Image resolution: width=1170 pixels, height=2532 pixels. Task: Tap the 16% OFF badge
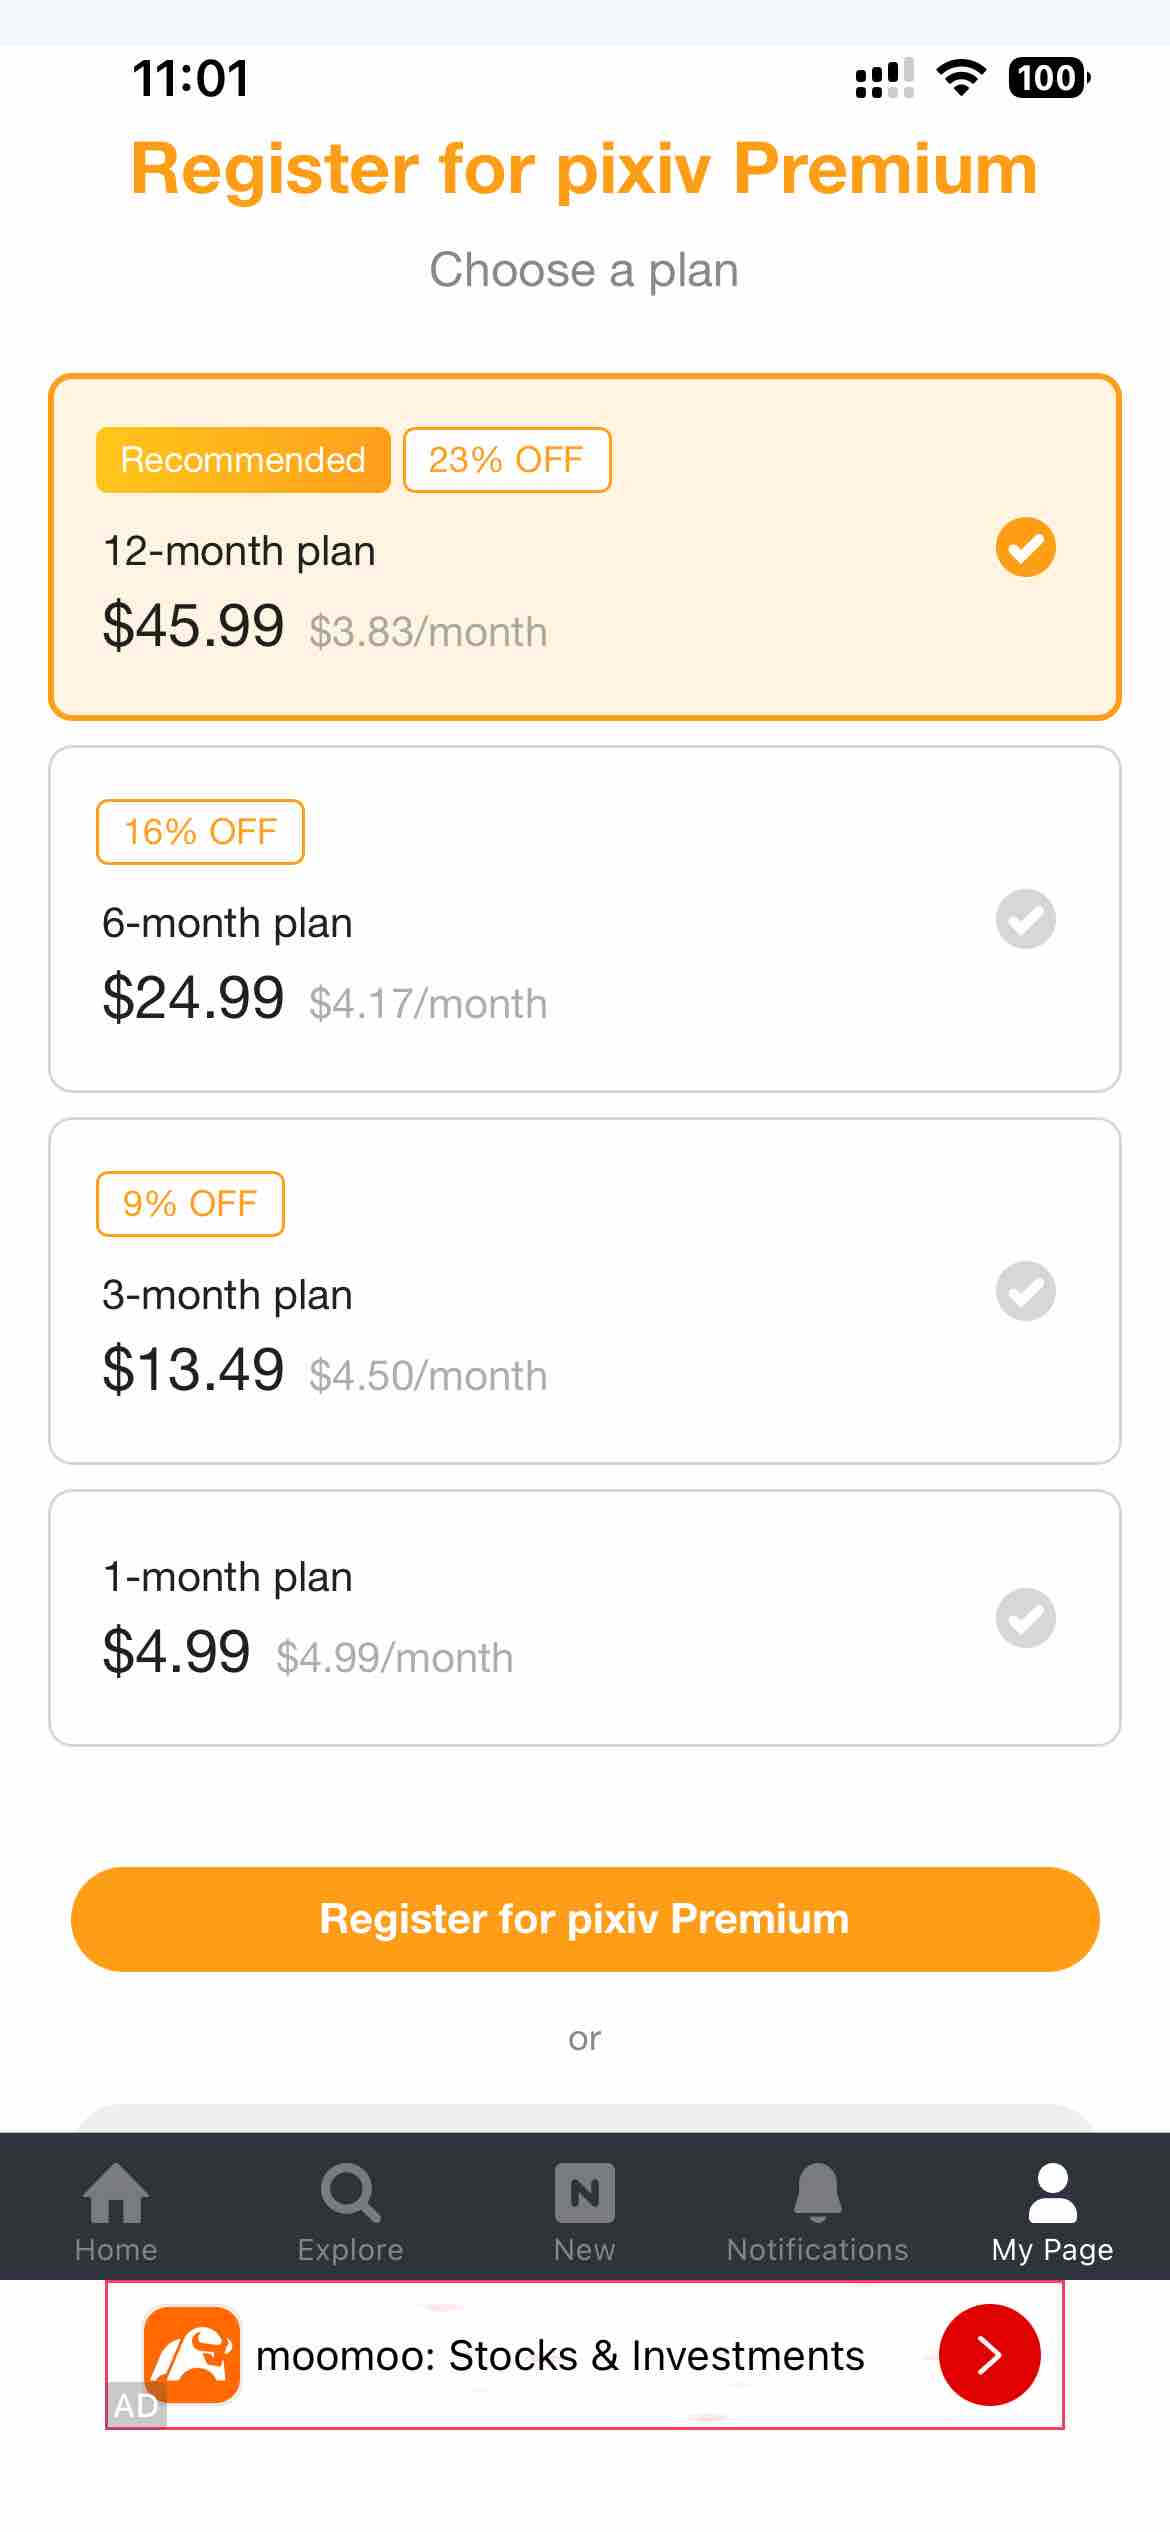200,832
